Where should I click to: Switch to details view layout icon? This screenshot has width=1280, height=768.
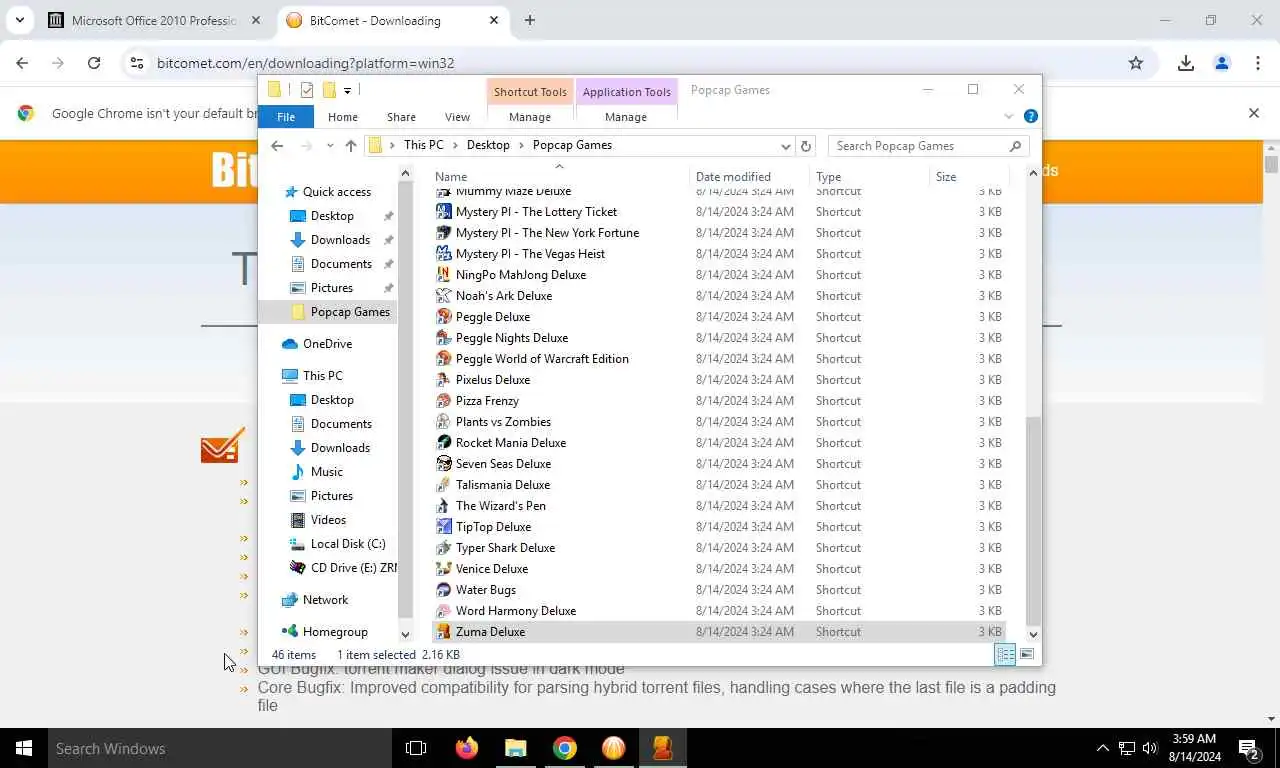coord(1005,655)
